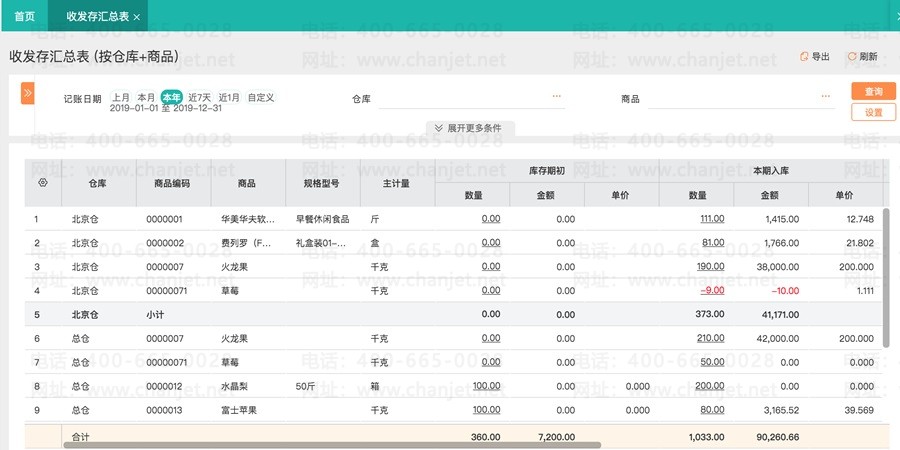Click the 富士苹果 product cell
This screenshot has height=450, width=900.
pos(248,410)
